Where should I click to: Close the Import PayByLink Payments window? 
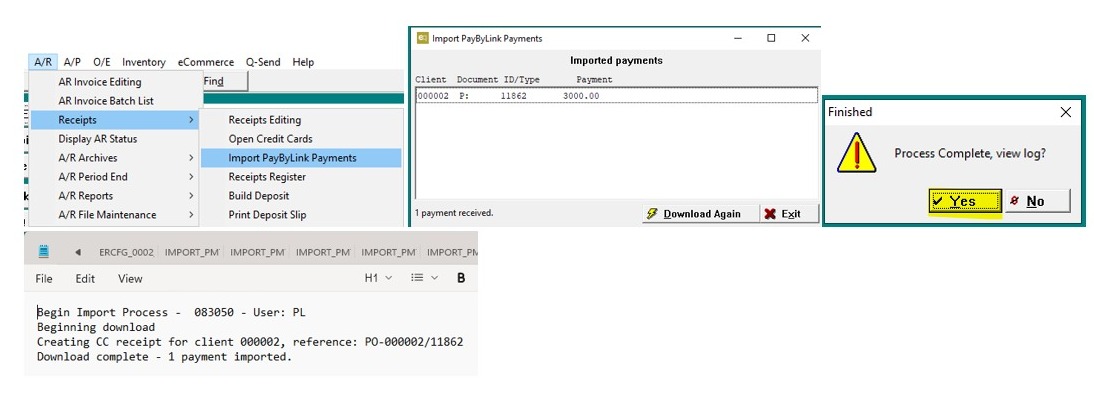pyautogui.click(x=804, y=38)
